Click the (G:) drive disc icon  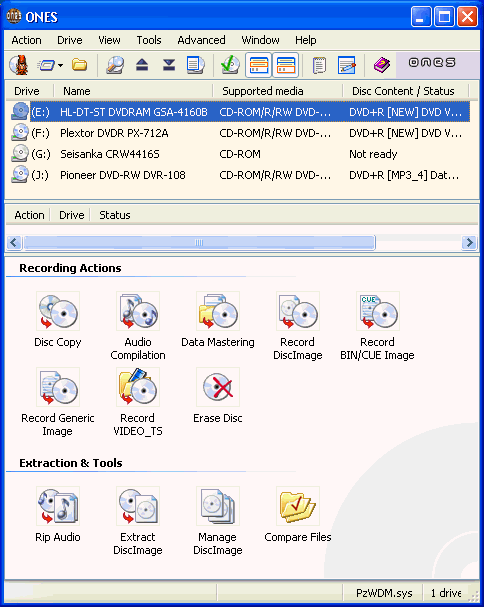[20, 153]
